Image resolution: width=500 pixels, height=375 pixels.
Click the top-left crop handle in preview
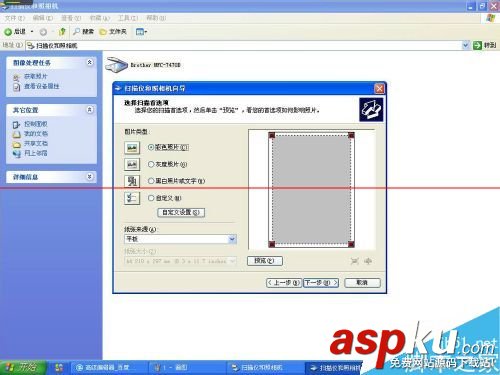pyautogui.click(x=272, y=135)
